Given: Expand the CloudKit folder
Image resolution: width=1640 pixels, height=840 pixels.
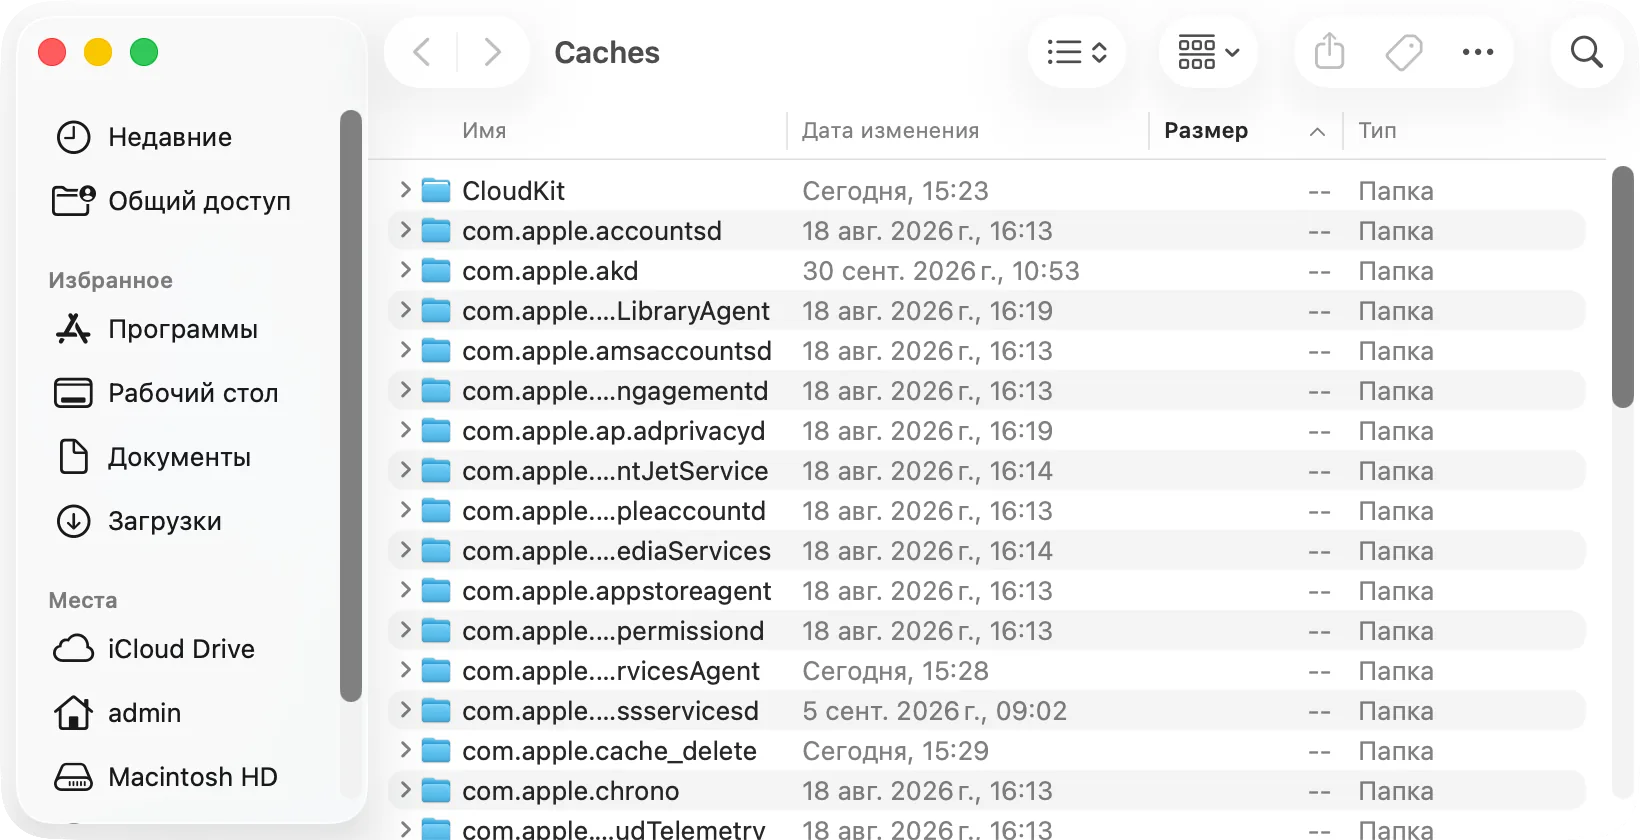Looking at the screenshot, I should pos(405,190).
